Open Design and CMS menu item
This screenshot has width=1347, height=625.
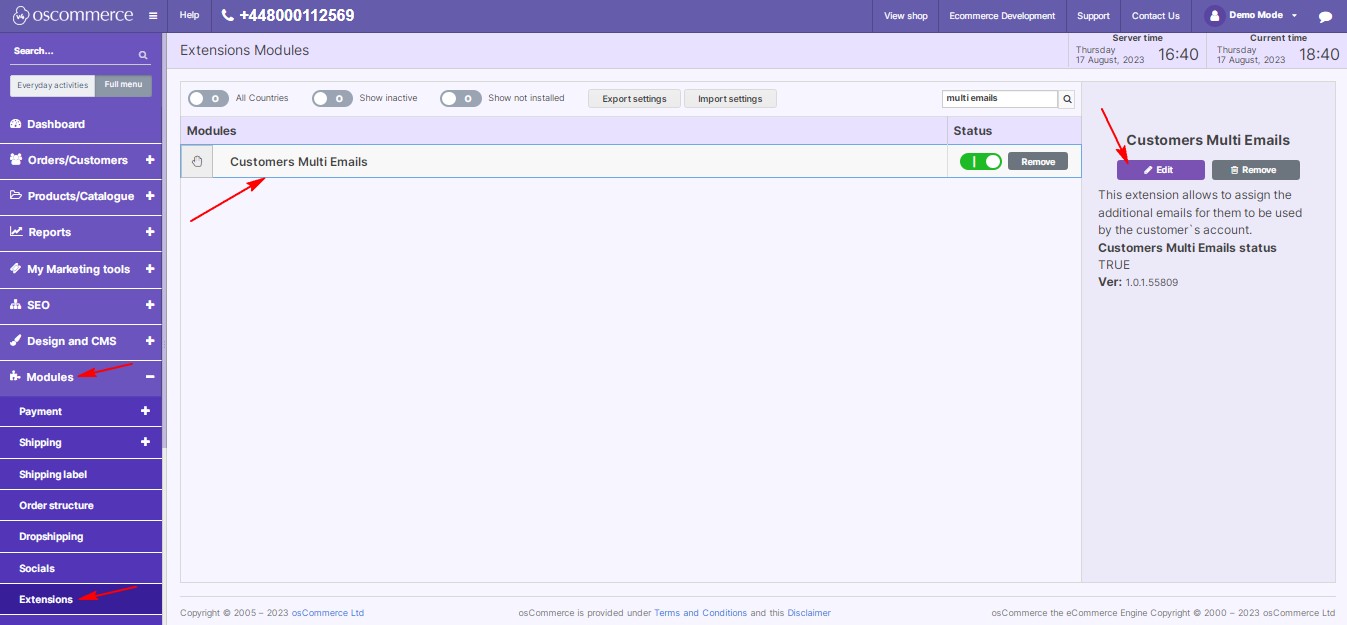[81, 341]
